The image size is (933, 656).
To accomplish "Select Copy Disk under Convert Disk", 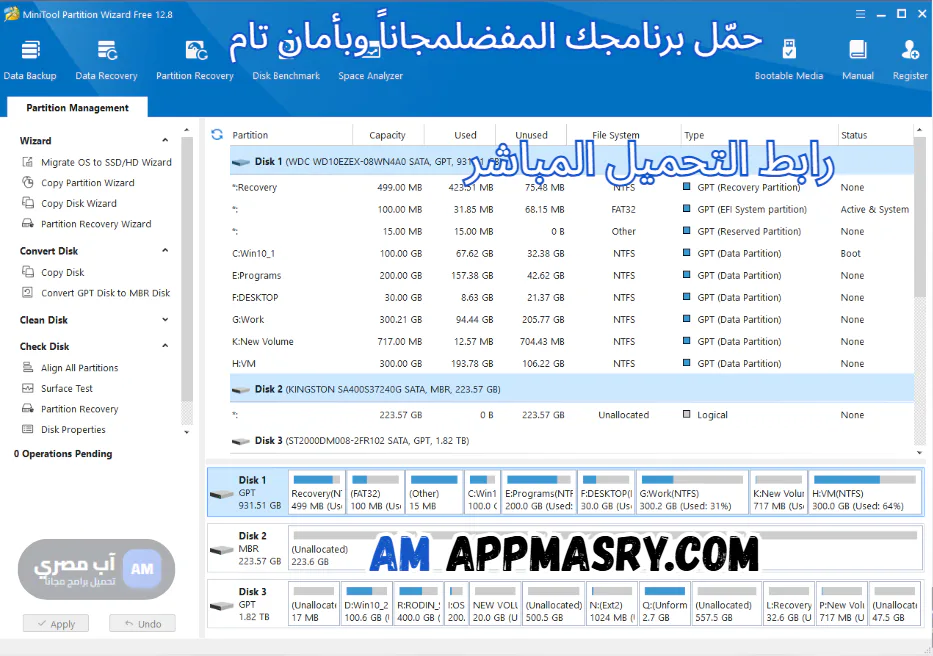I will [54, 272].
